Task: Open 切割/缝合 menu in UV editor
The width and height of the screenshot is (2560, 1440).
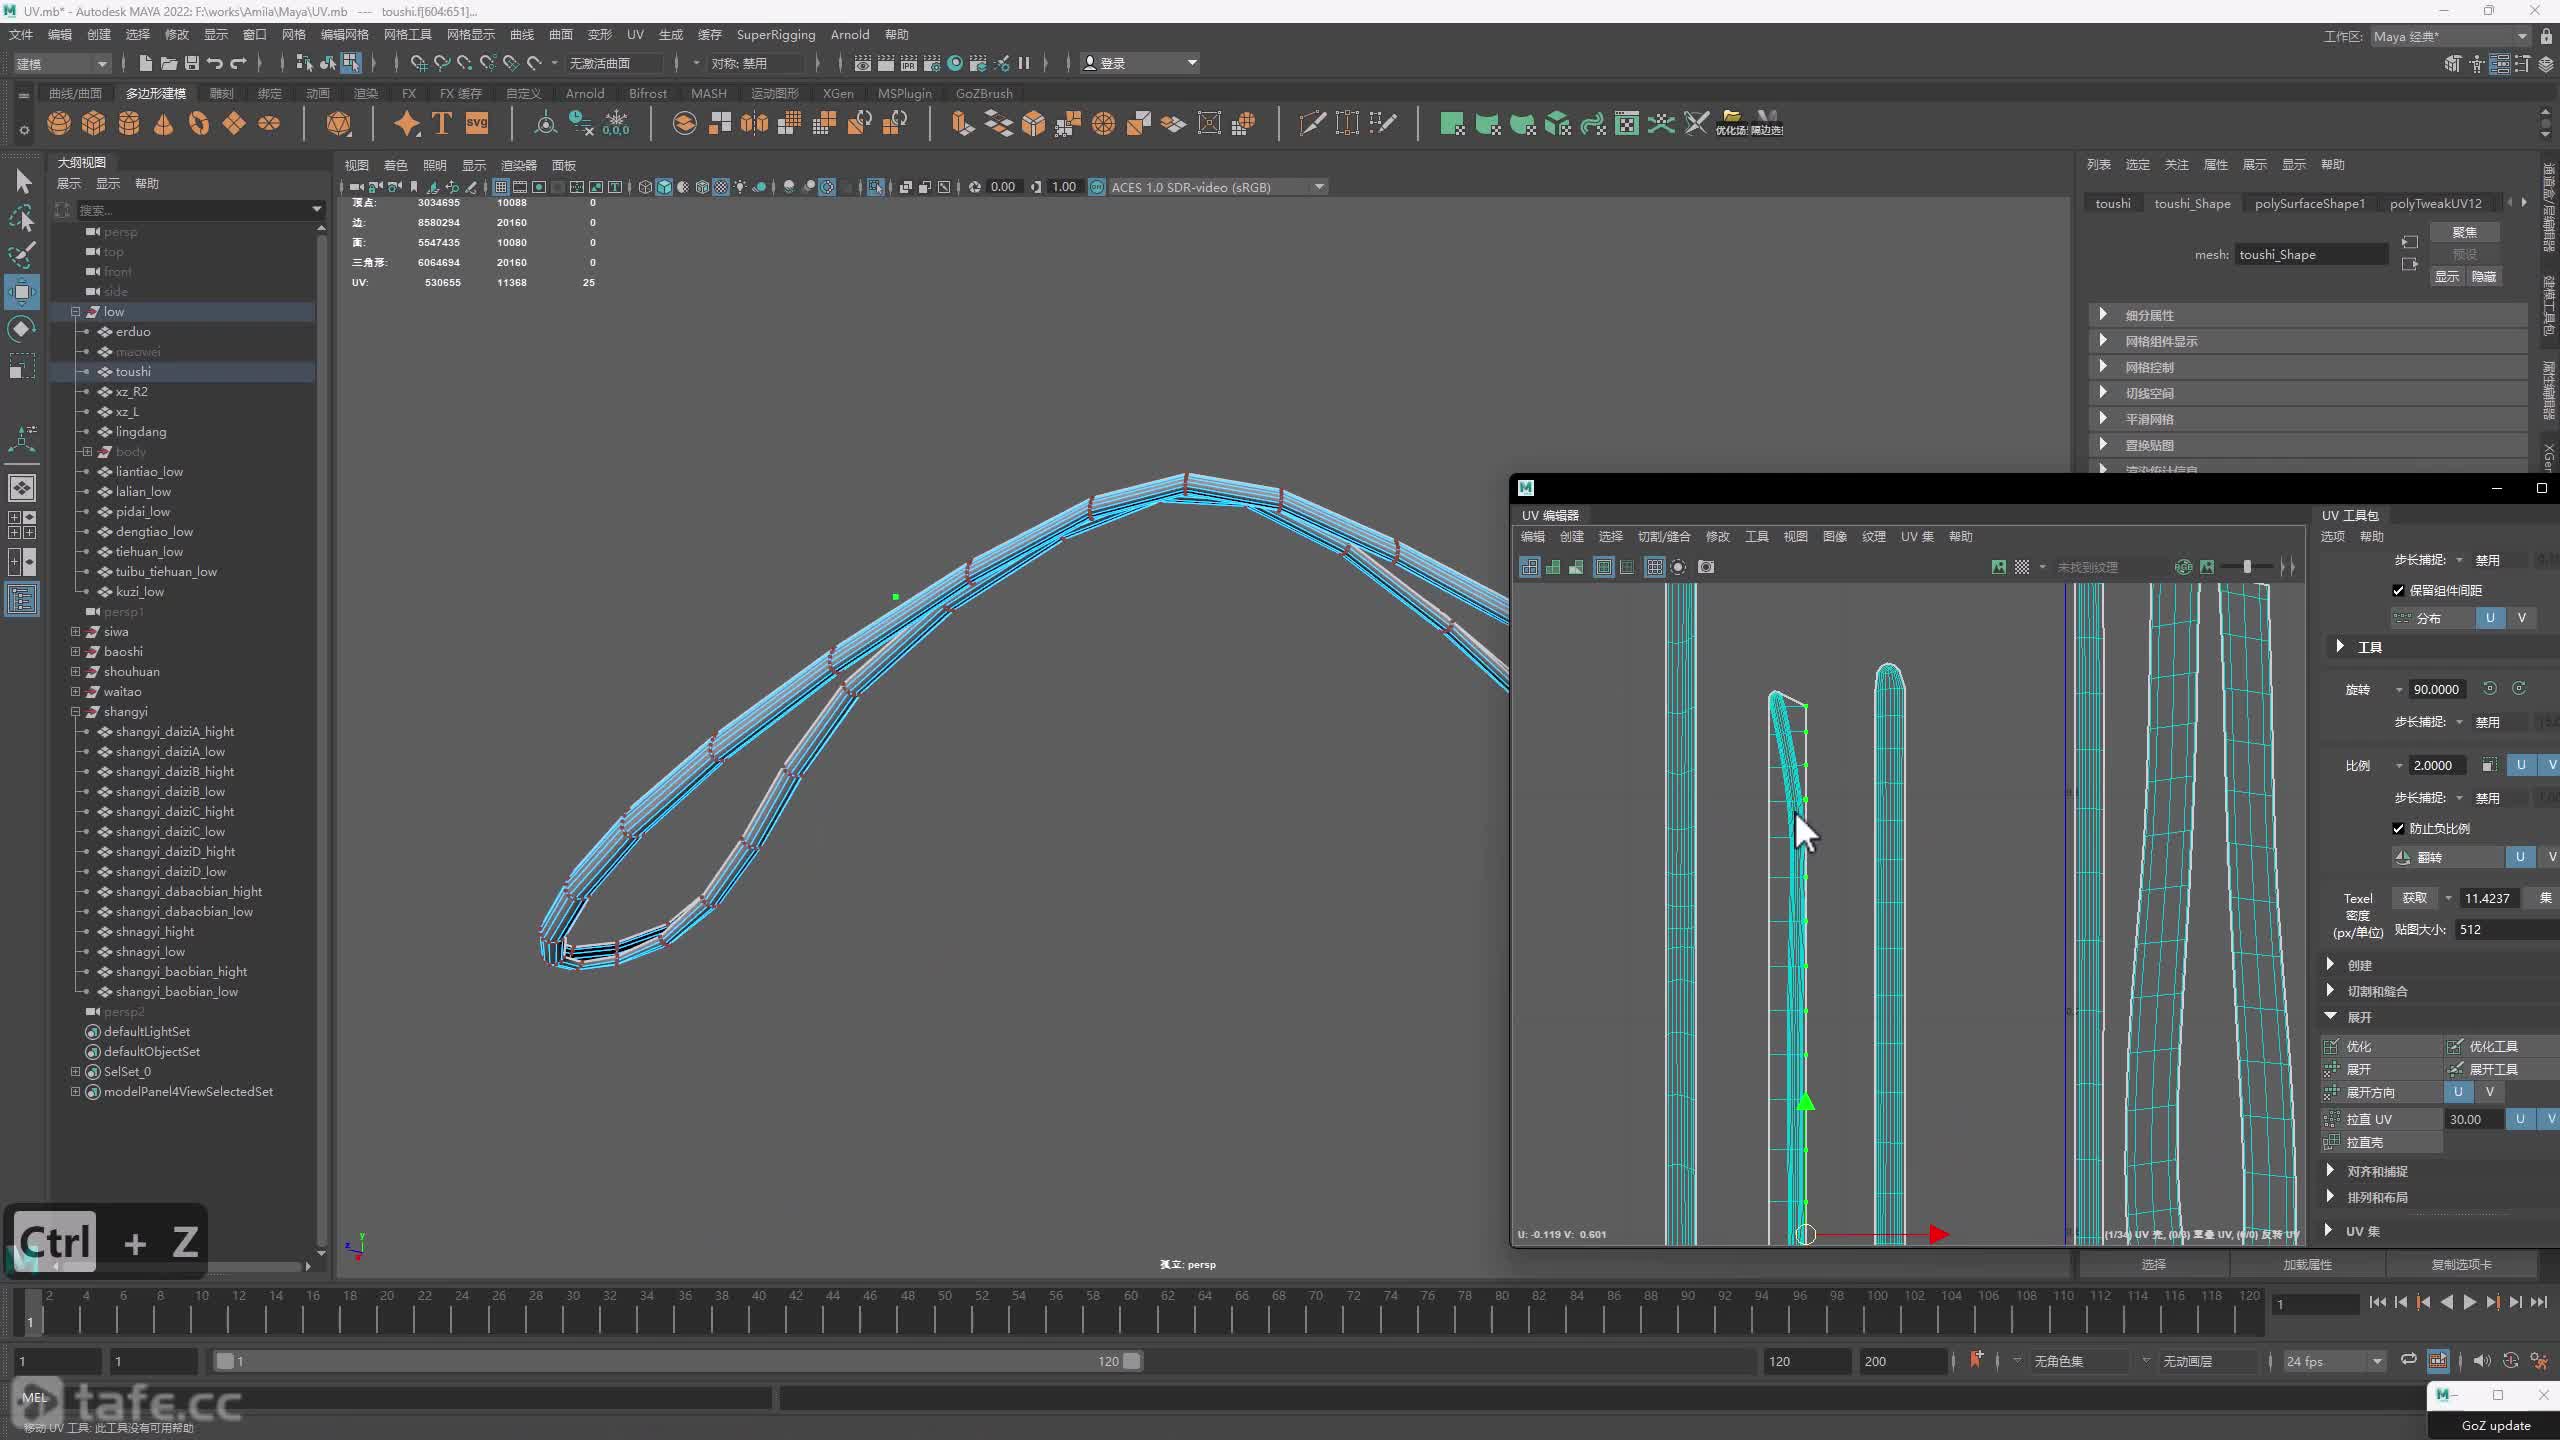Action: 1664,537
